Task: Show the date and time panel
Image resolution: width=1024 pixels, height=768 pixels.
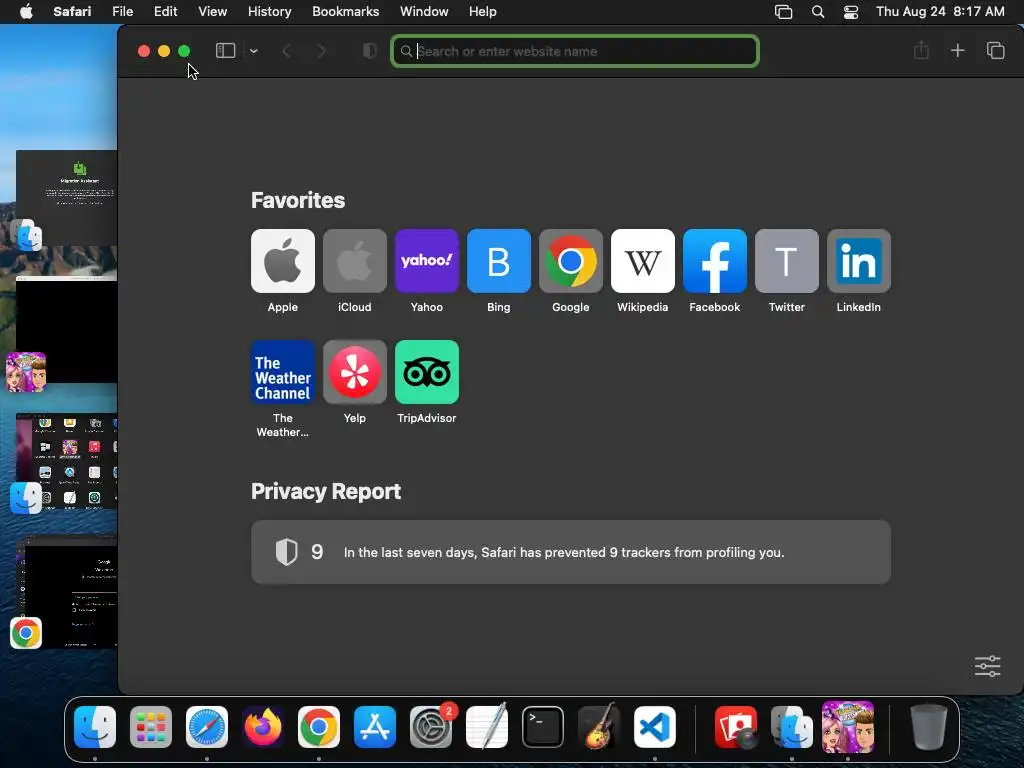Action: [x=940, y=12]
